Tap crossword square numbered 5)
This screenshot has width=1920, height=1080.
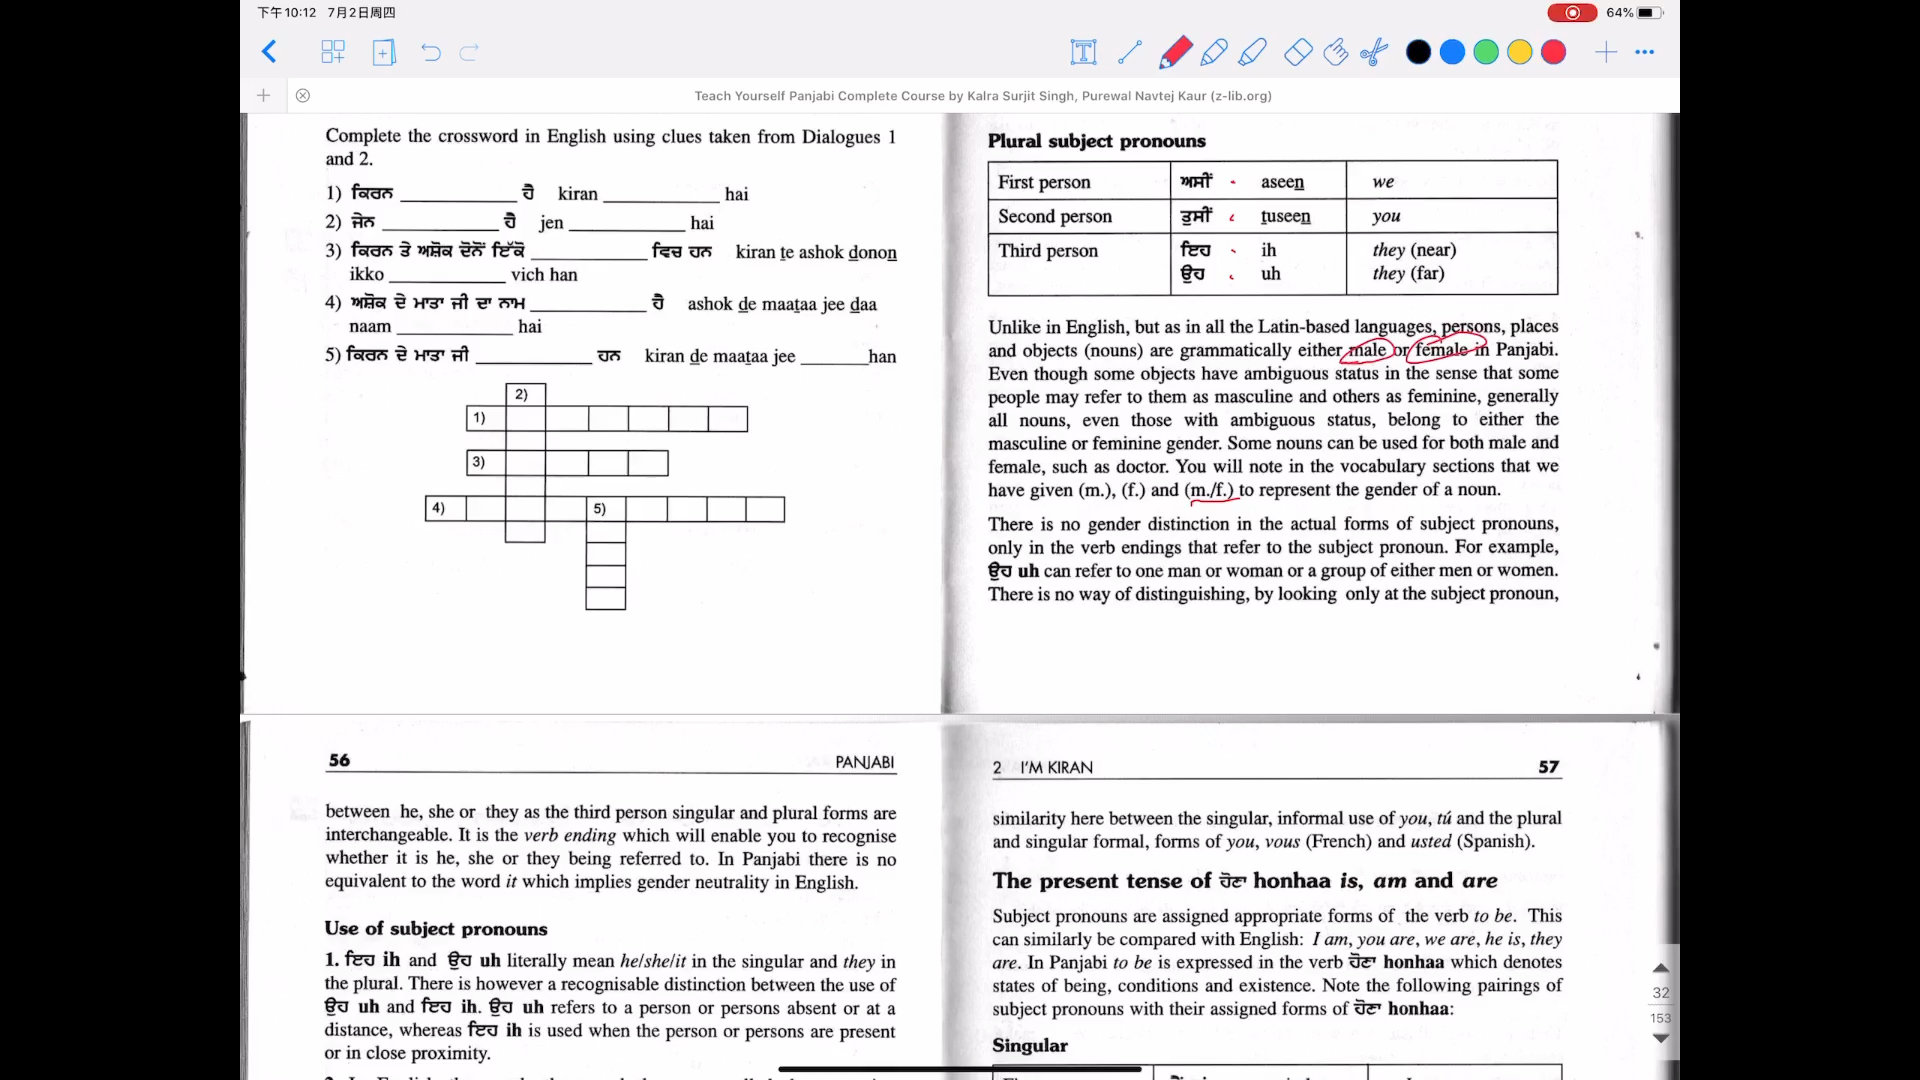606,509
